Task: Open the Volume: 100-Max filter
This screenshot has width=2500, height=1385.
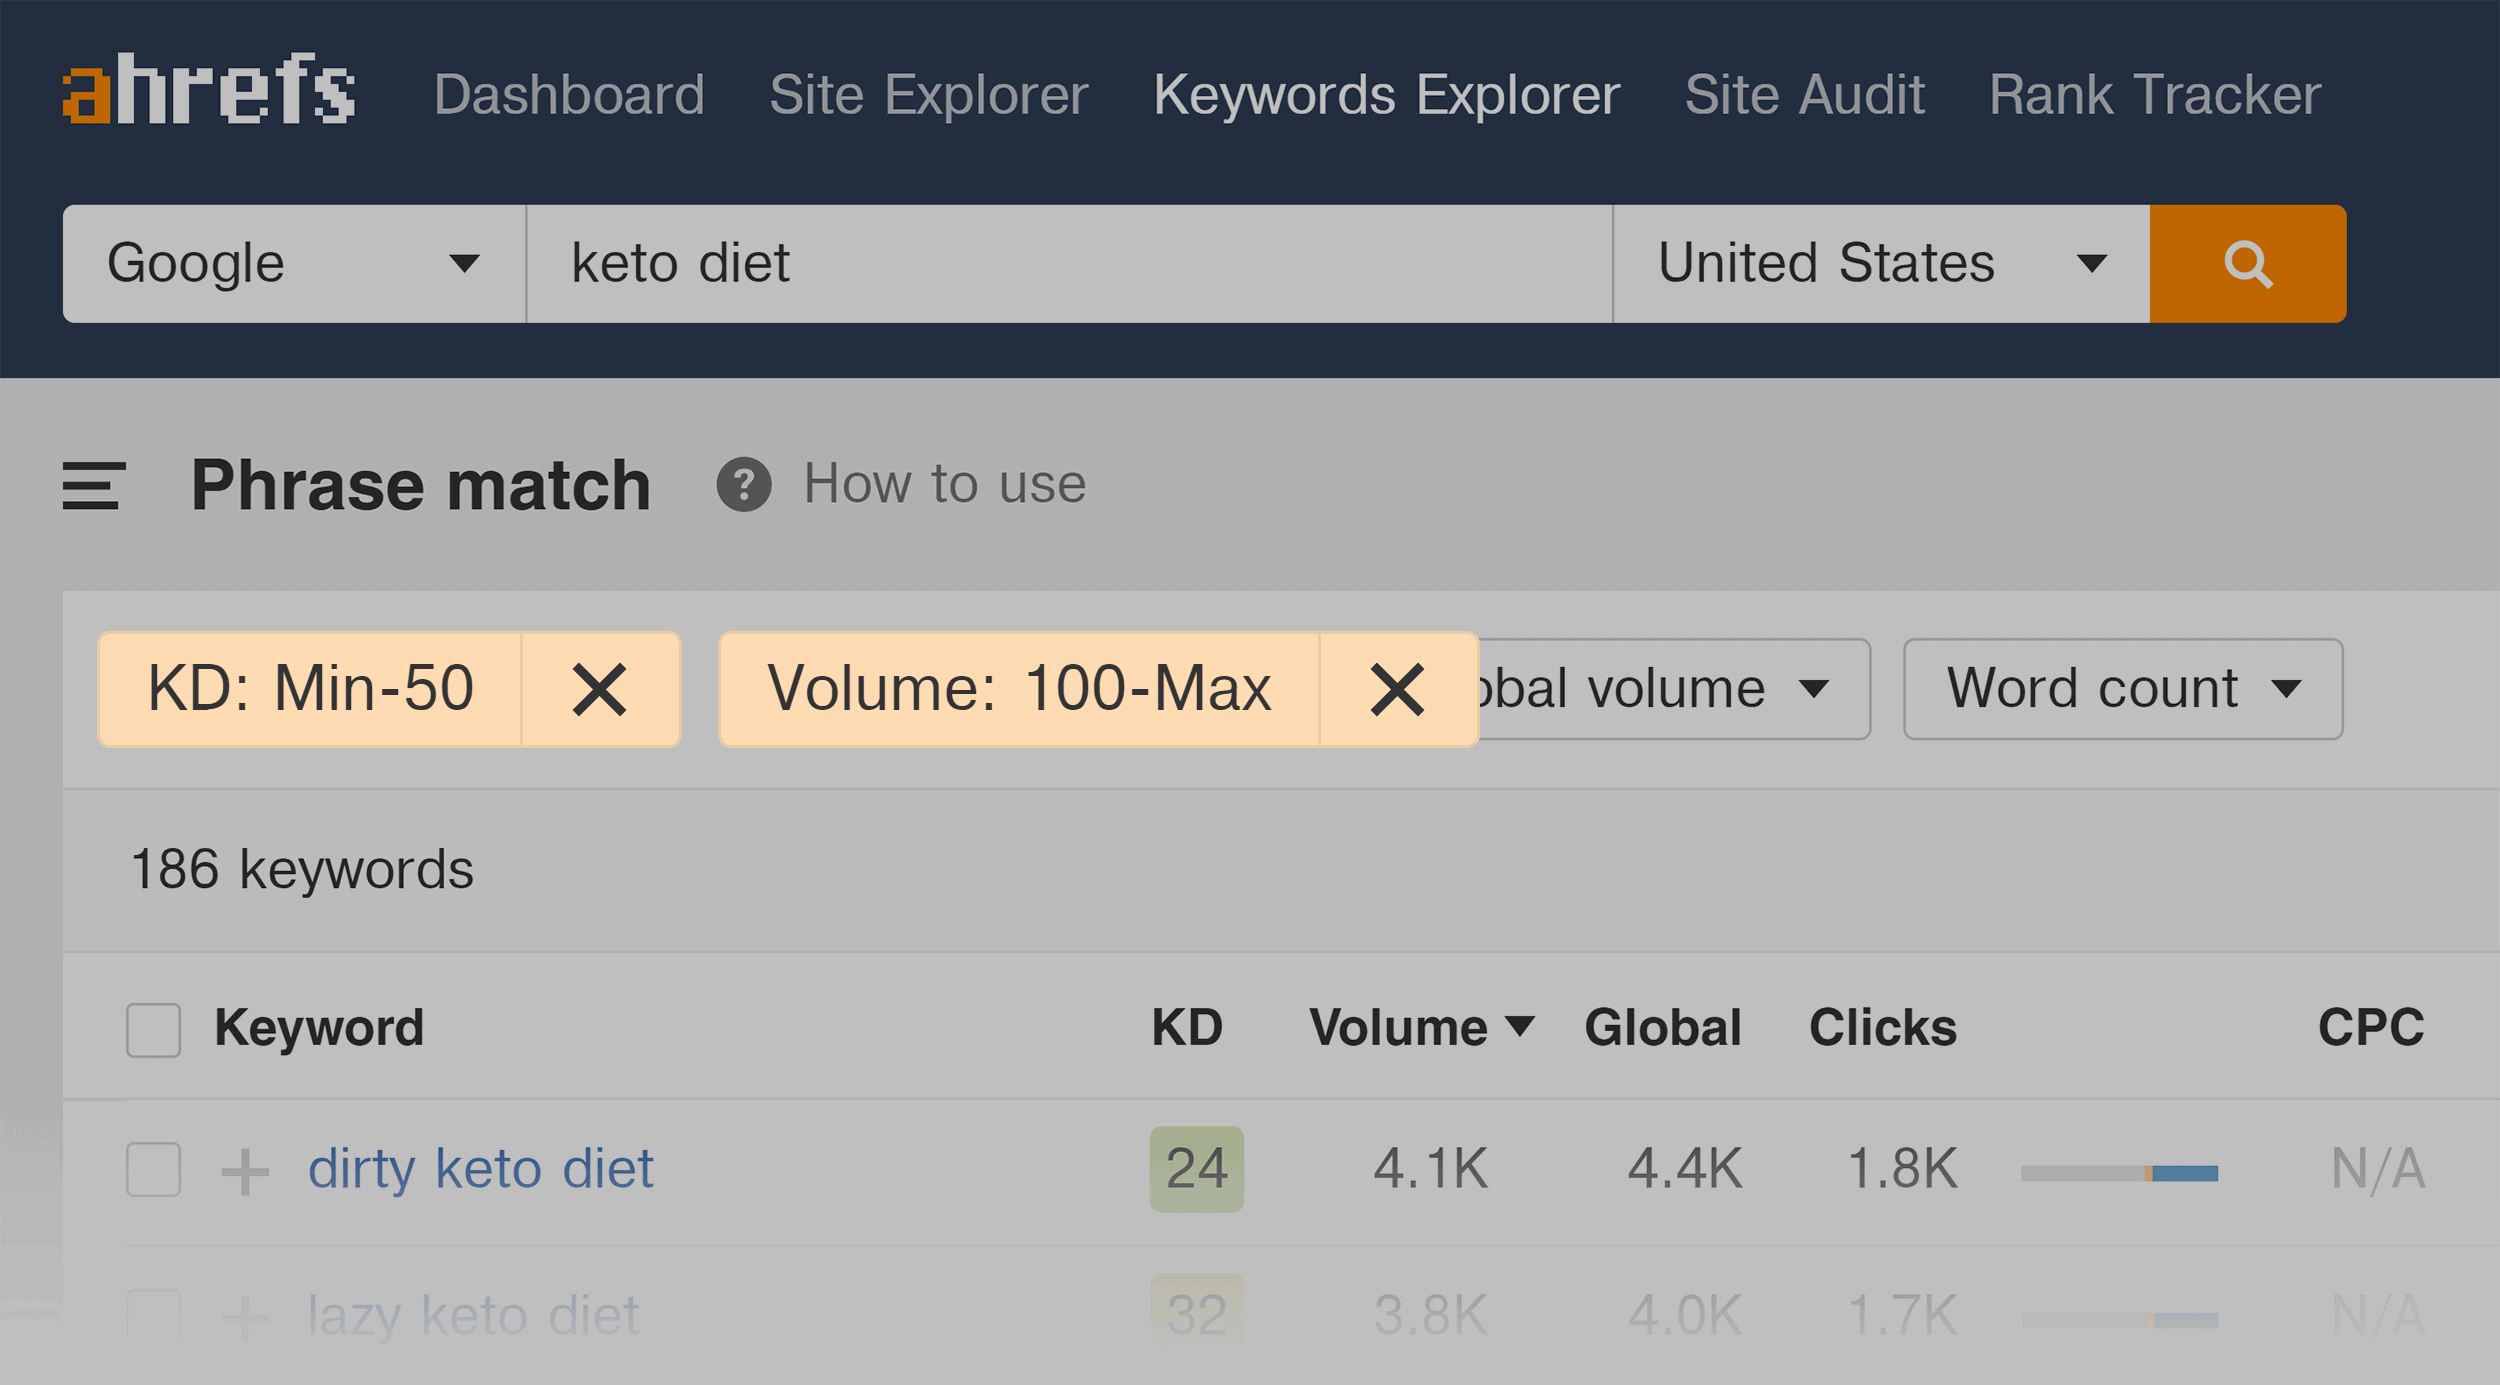Action: pyautogui.click(x=1019, y=690)
